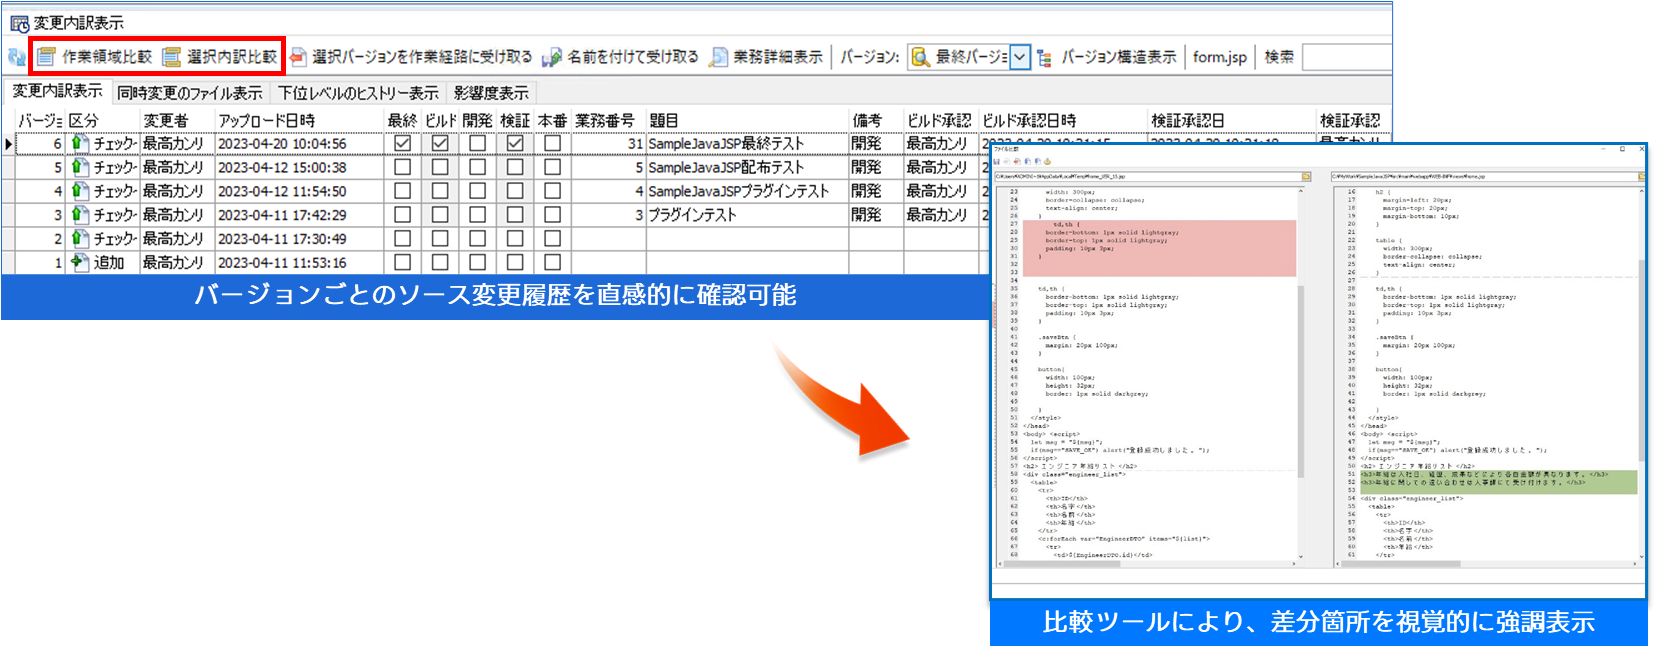Switch to the 同時変更のファイル表示 tab
The image size is (1657, 654).
pyautogui.click(x=190, y=93)
